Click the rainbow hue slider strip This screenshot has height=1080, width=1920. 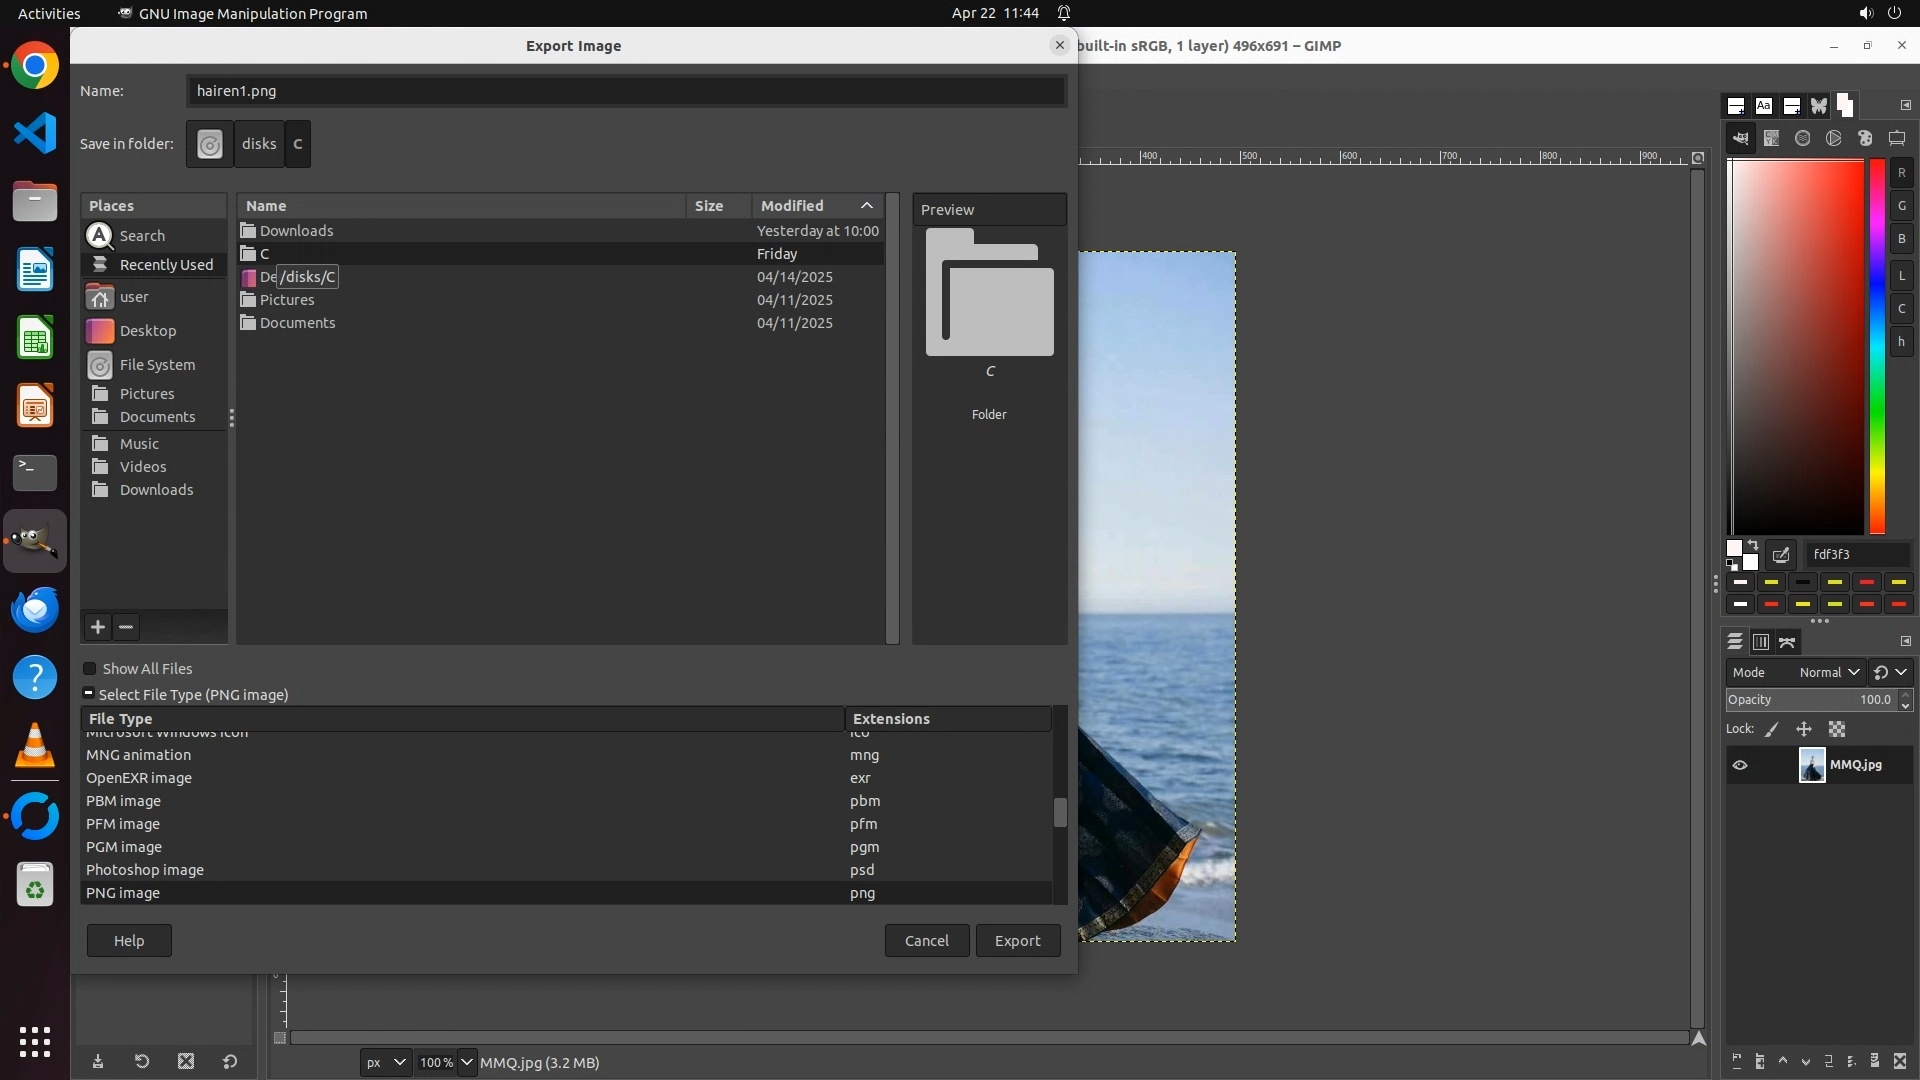click(x=1877, y=345)
